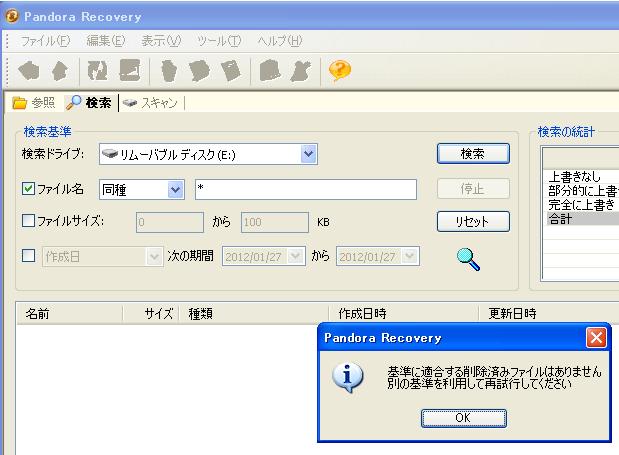This screenshot has width=619, height=455.
Task: Open the 同種 match type dropdown
Action: click(175, 189)
